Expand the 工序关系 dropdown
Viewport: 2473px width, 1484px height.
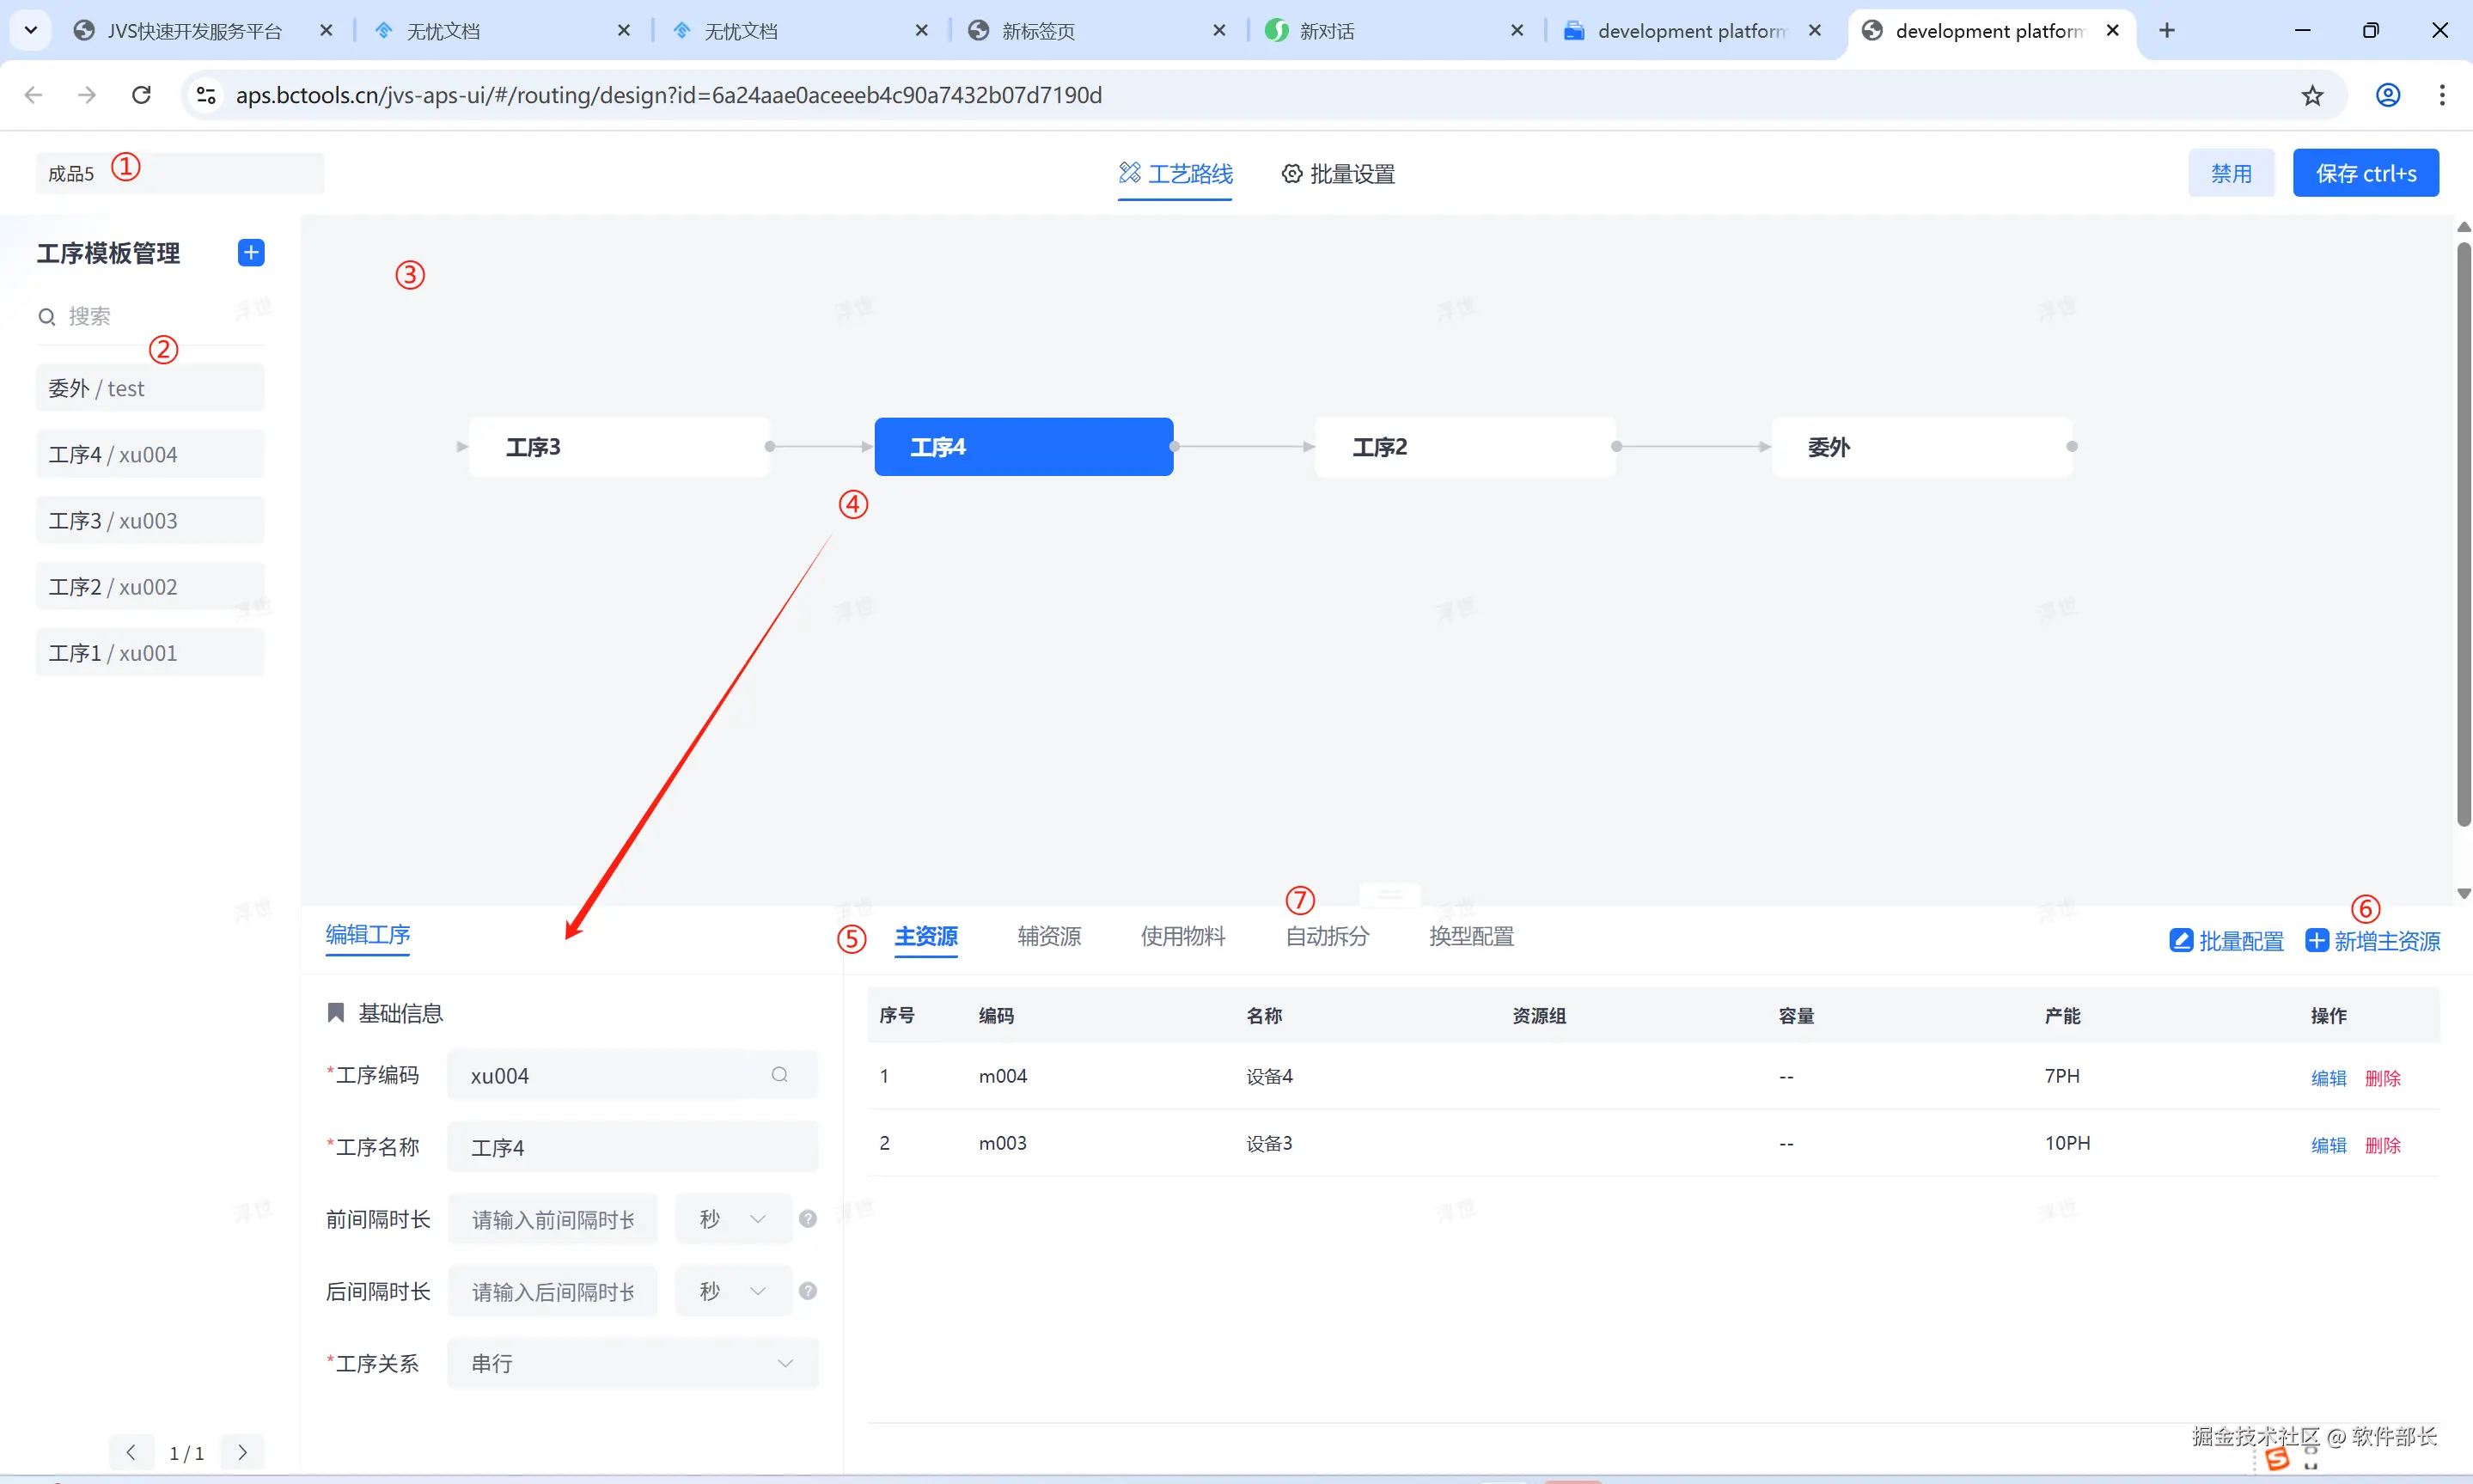tap(632, 1363)
